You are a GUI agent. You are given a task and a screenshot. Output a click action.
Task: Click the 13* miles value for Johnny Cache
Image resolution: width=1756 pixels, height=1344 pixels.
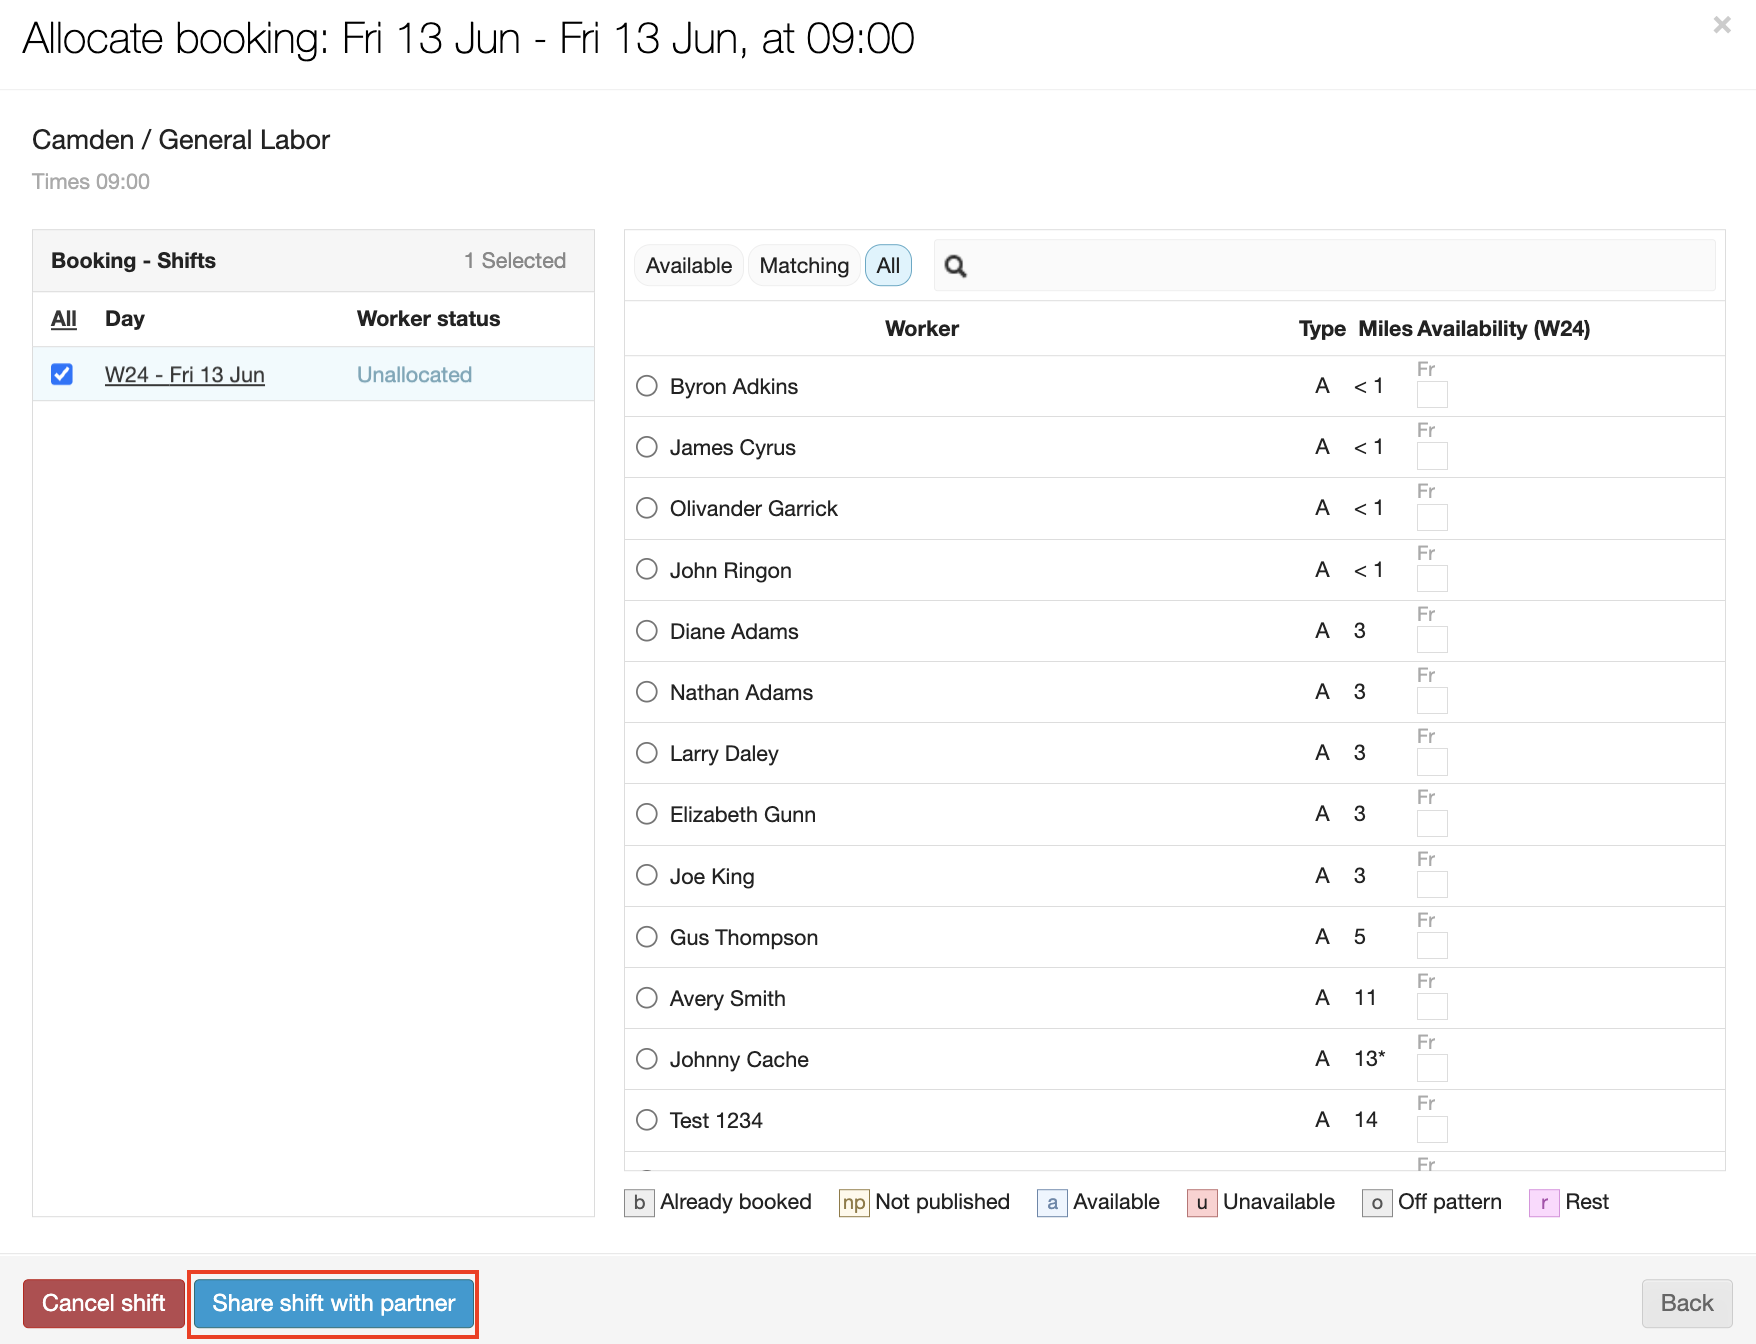pos(1370,1059)
